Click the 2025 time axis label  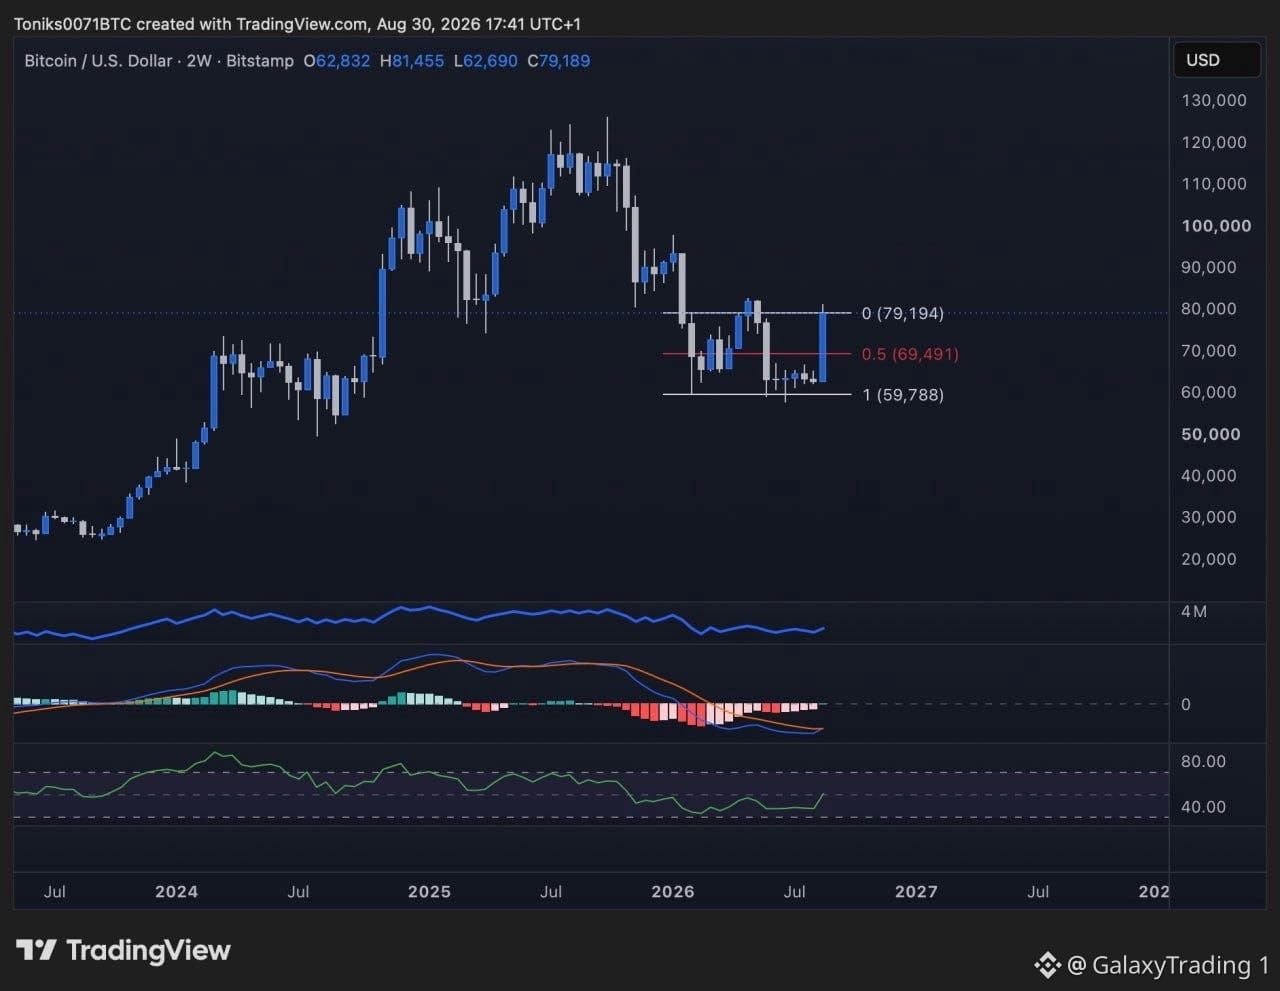pos(429,891)
